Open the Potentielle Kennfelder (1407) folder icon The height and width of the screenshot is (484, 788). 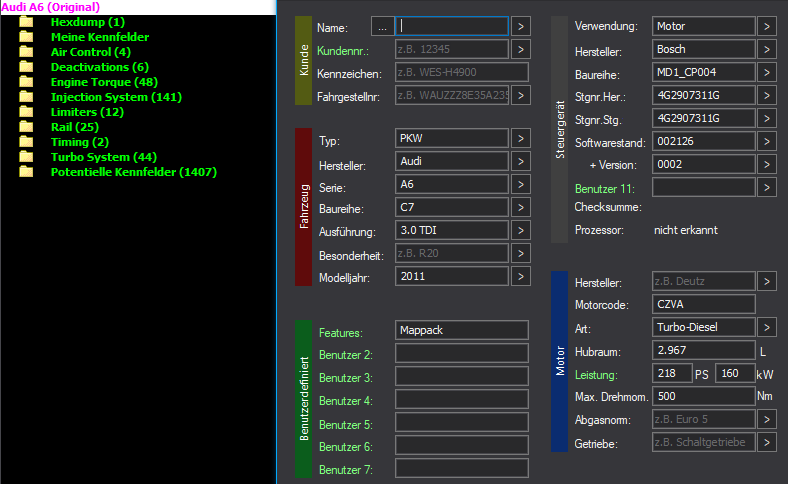coord(26,172)
